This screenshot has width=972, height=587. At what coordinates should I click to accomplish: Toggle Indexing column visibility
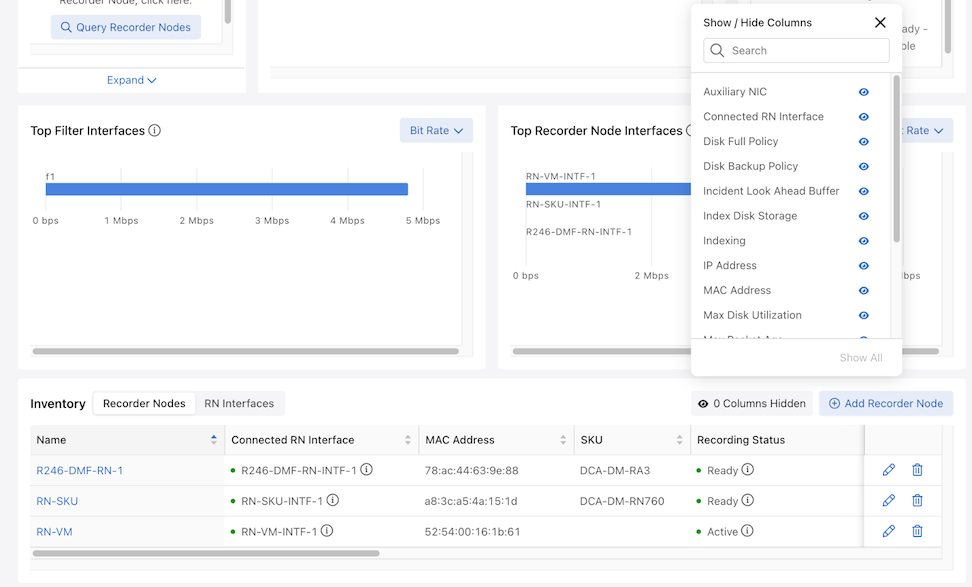pos(864,241)
